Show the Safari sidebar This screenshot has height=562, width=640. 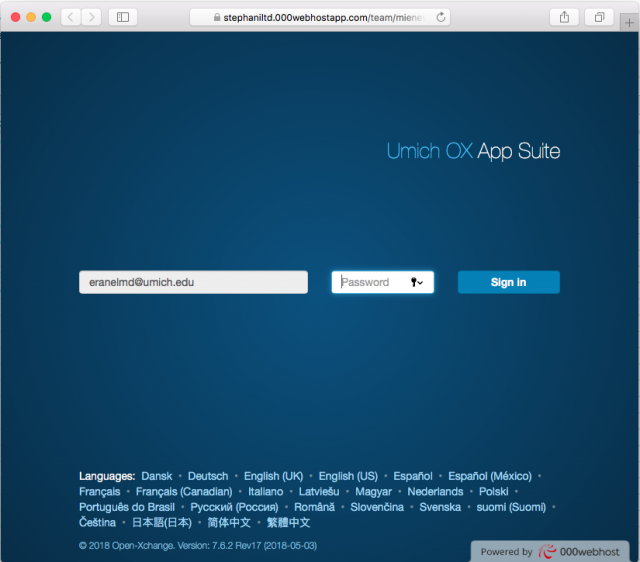[123, 17]
